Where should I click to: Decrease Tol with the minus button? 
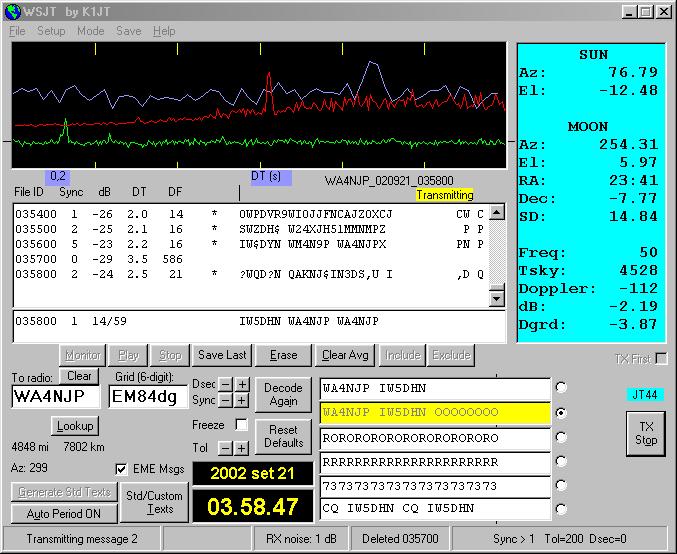click(226, 448)
